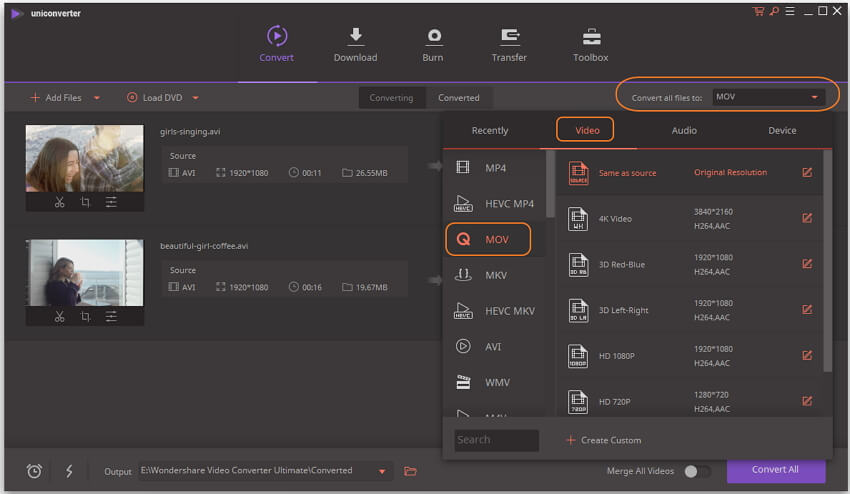Image resolution: width=850 pixels, height=494 pixels.
Task: Open the Convert section
Action: tap(276, 43)
